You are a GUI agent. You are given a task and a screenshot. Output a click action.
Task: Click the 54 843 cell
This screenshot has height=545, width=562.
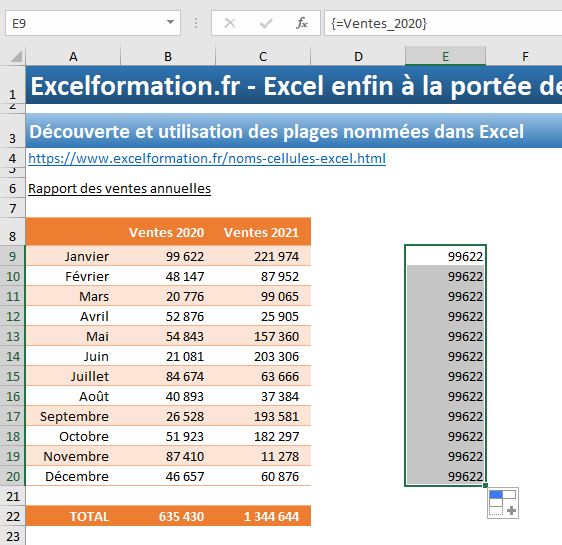click(x=168, y=336)
